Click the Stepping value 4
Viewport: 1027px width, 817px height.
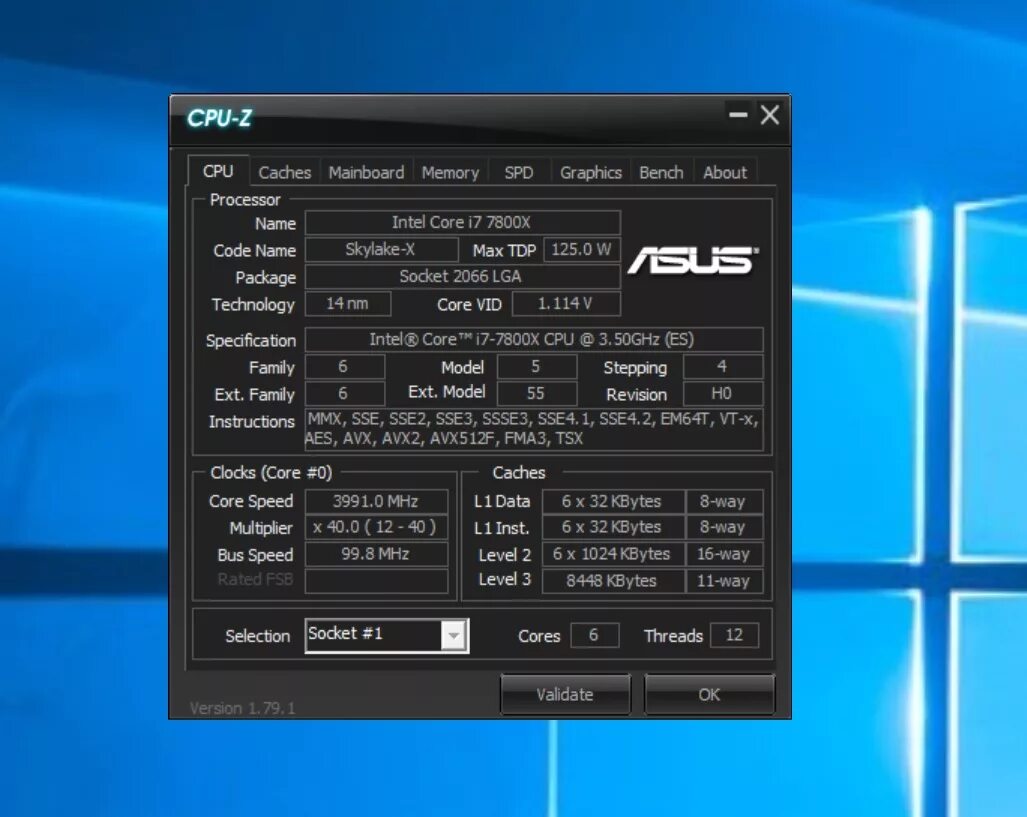(722, 367)
